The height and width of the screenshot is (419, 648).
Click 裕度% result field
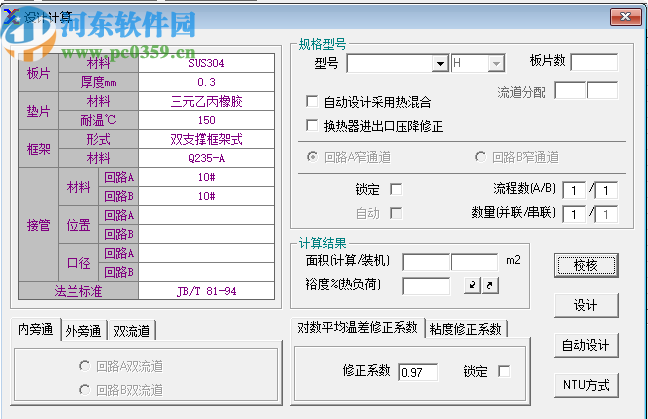click(x=426, y=286)
